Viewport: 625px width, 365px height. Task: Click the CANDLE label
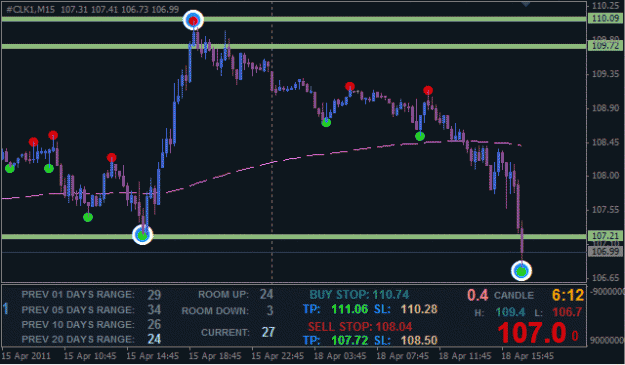click(514, 296)
